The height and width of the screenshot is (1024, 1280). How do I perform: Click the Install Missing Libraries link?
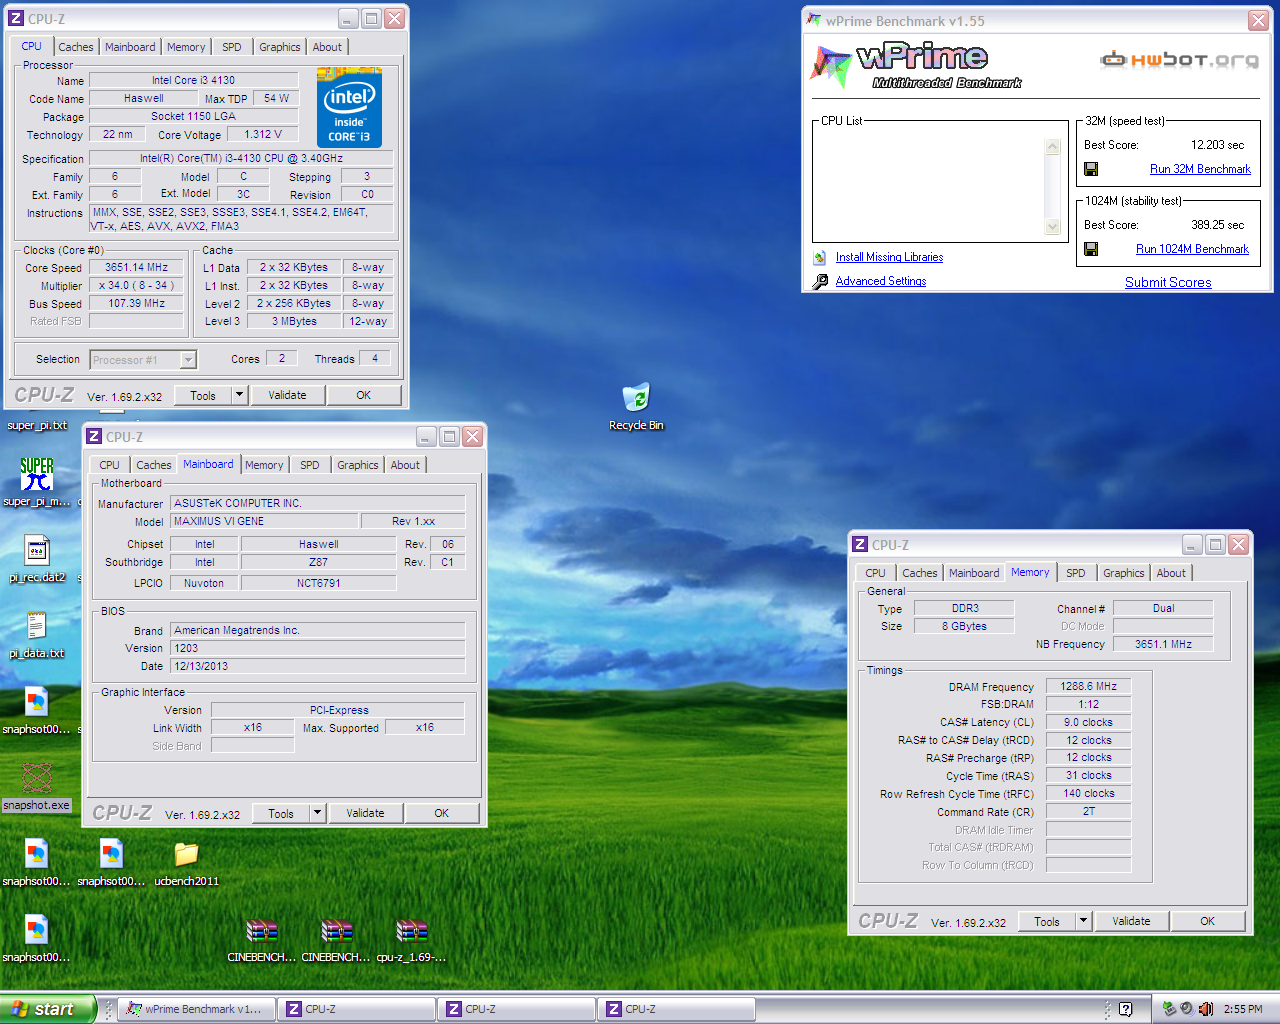click(x=889, y=257)
